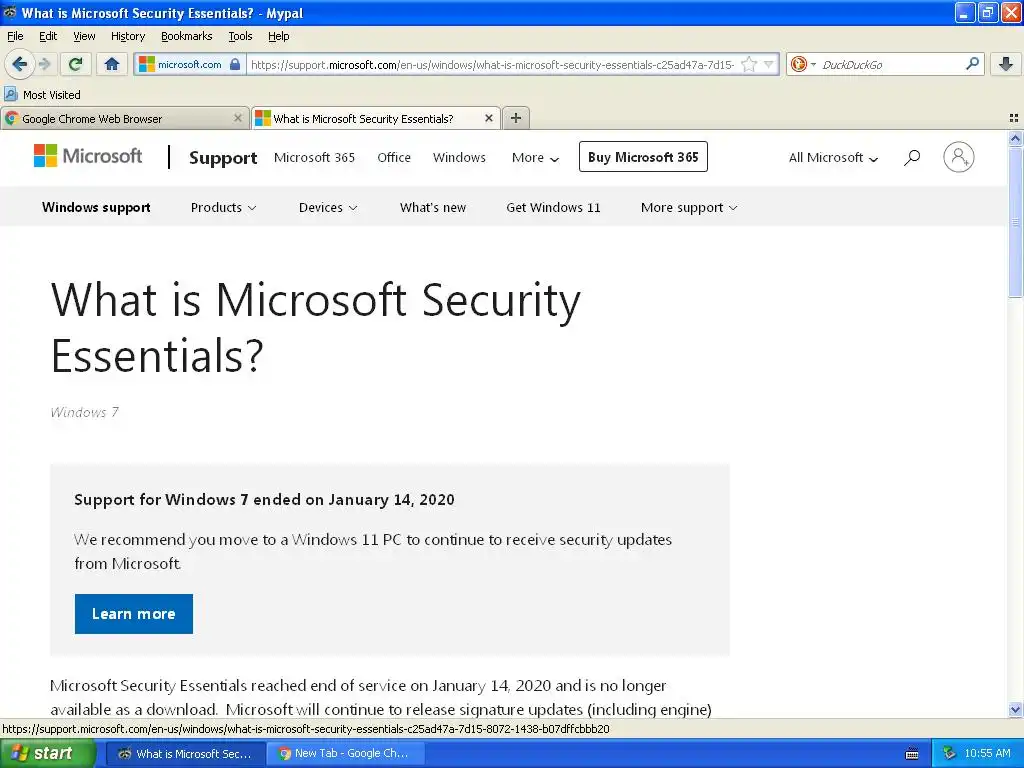This screenshot has height=768, width=1024.
Task: Click into the URL address field
Action: tap(493, 64)
